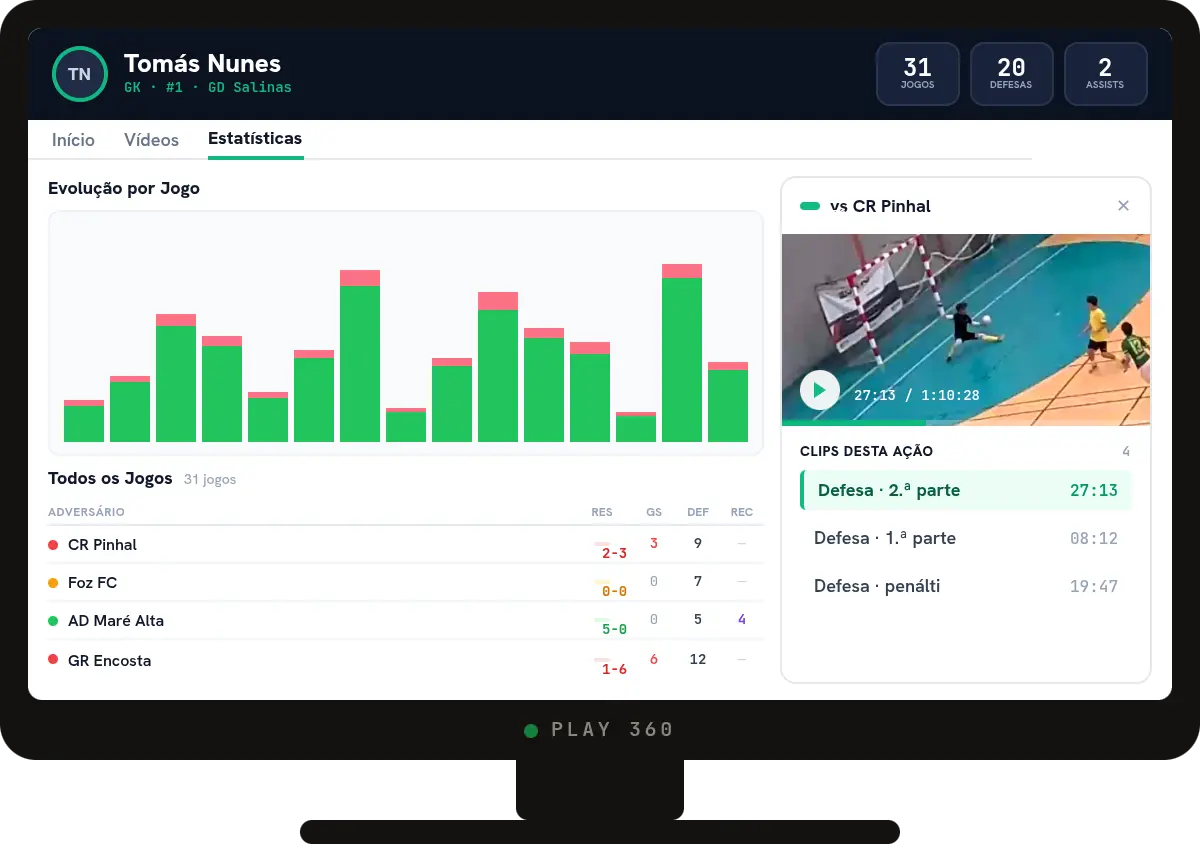
Task: Click the GS column header
Action: (654, 512)
